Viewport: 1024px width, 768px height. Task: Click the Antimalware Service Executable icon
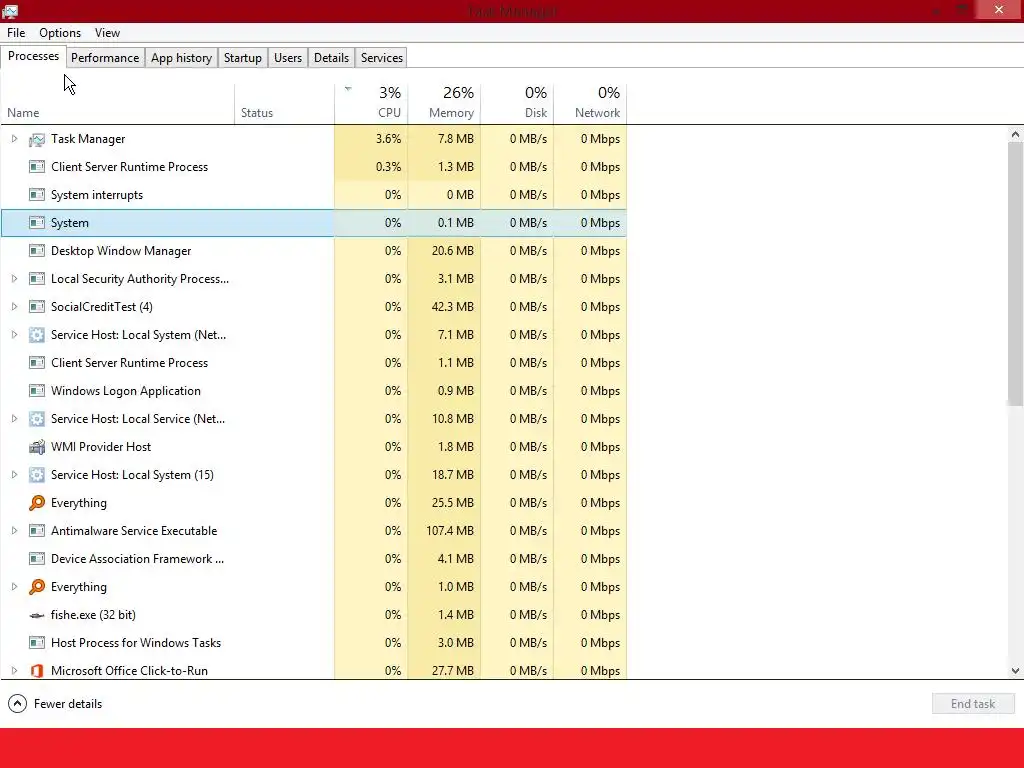[37, 531]
